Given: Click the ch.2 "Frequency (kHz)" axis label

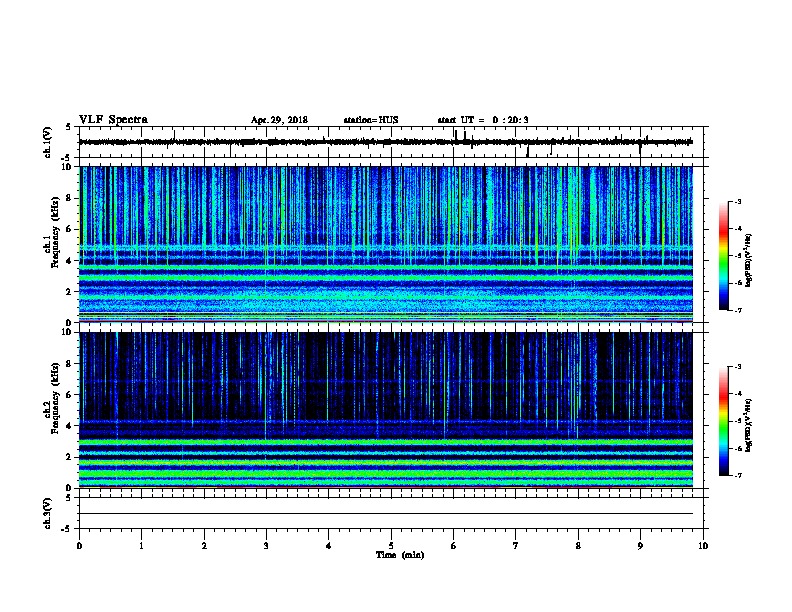Looking at the screenshot, I should 55,398.
